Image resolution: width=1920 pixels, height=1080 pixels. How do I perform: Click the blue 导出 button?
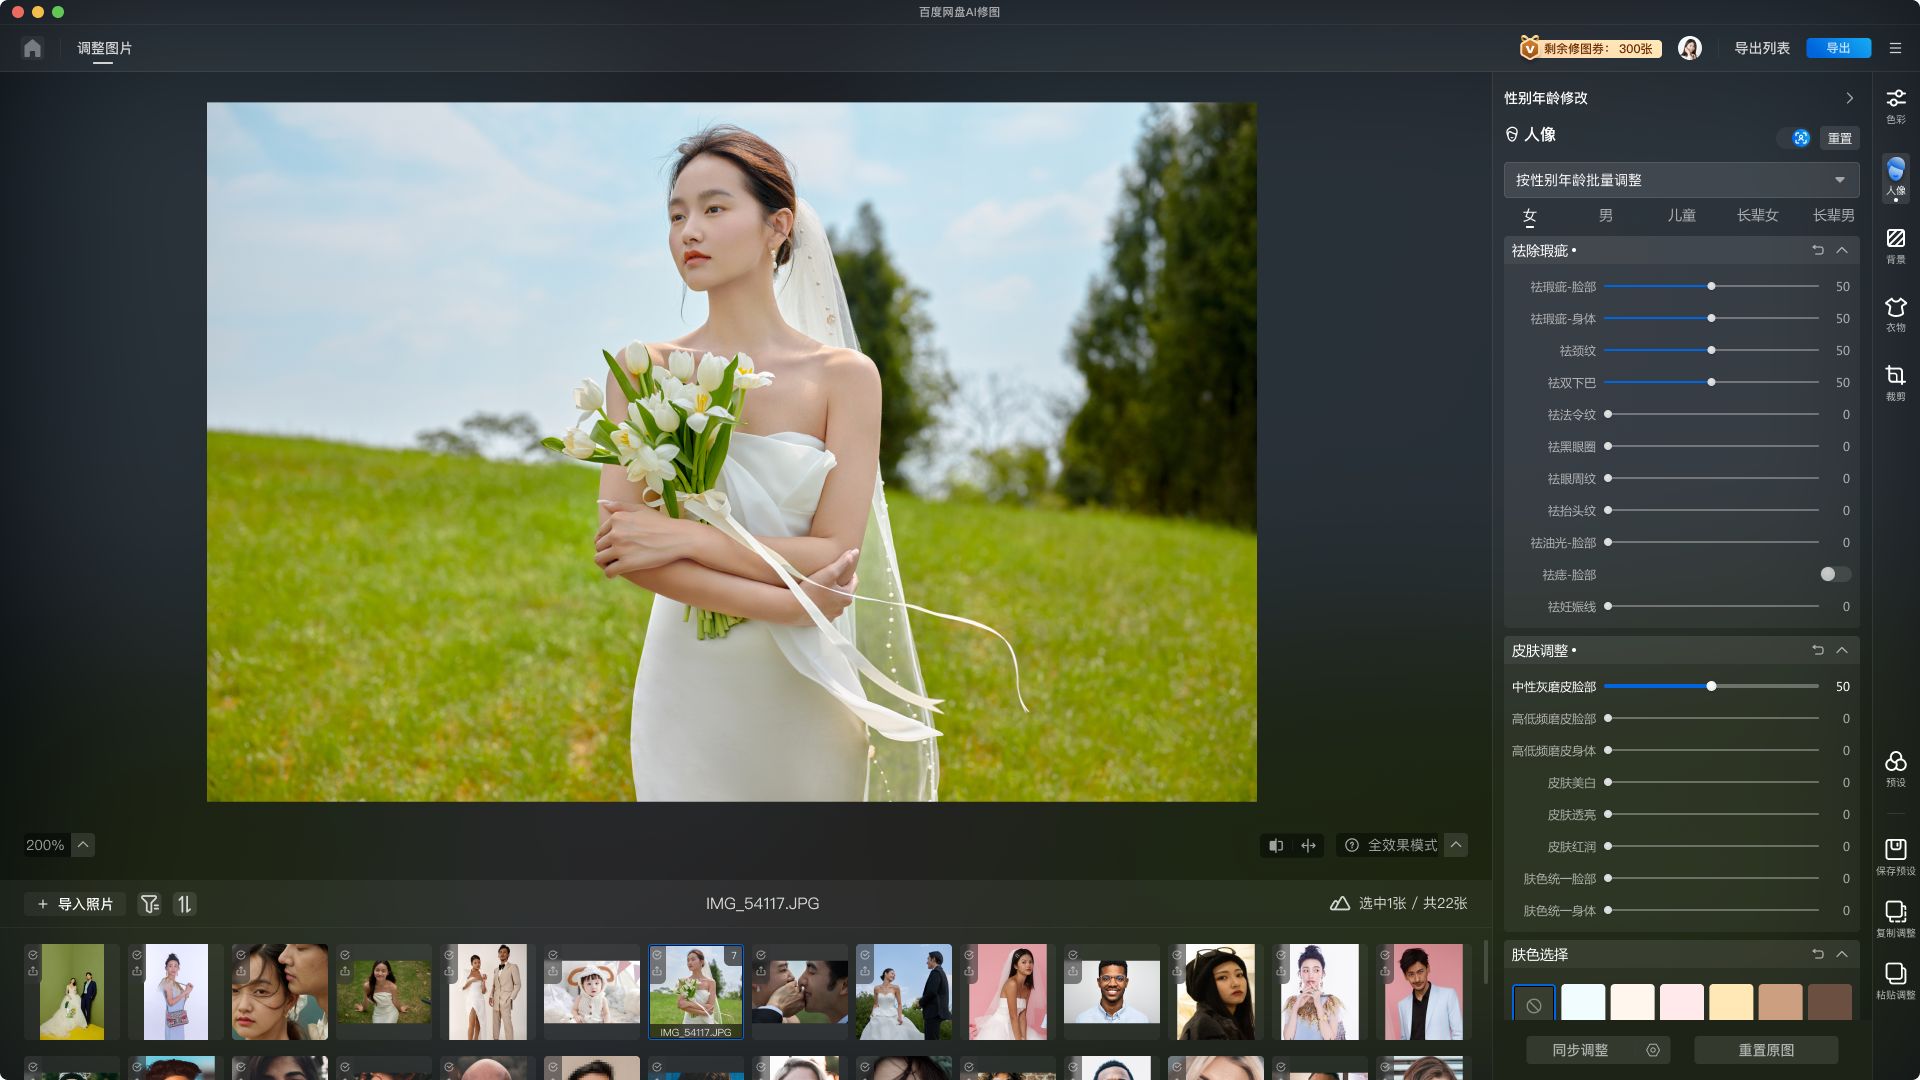click(x=1837, y=48)
